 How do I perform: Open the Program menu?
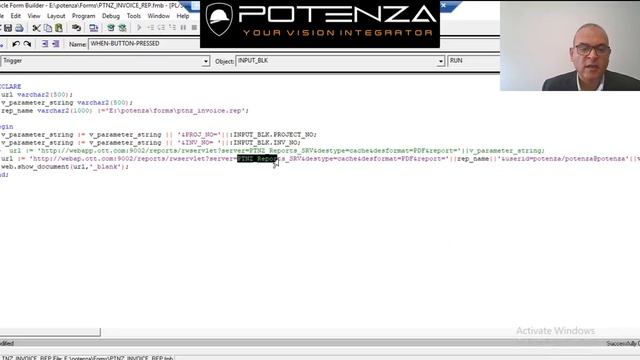point(84,16)
